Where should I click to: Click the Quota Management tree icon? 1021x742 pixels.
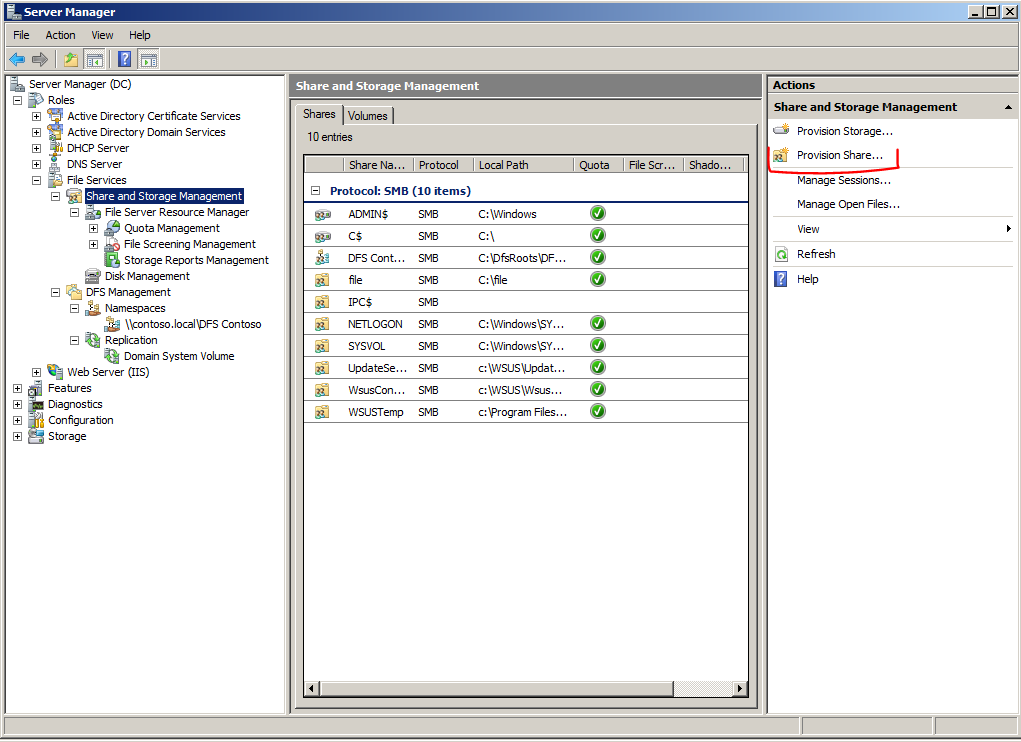(112, 228)
